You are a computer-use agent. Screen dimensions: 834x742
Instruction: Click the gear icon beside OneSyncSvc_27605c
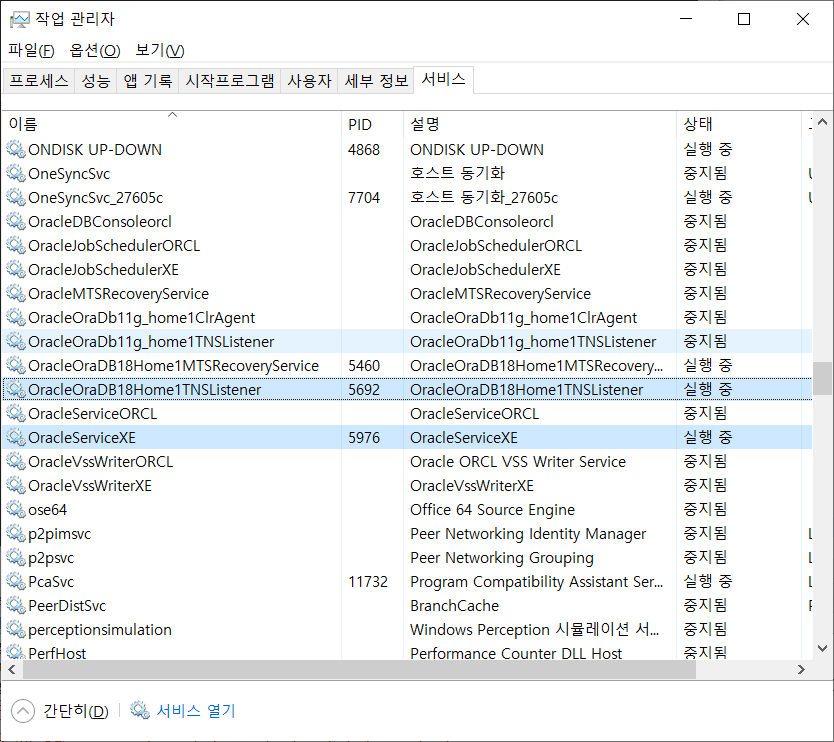16,197
